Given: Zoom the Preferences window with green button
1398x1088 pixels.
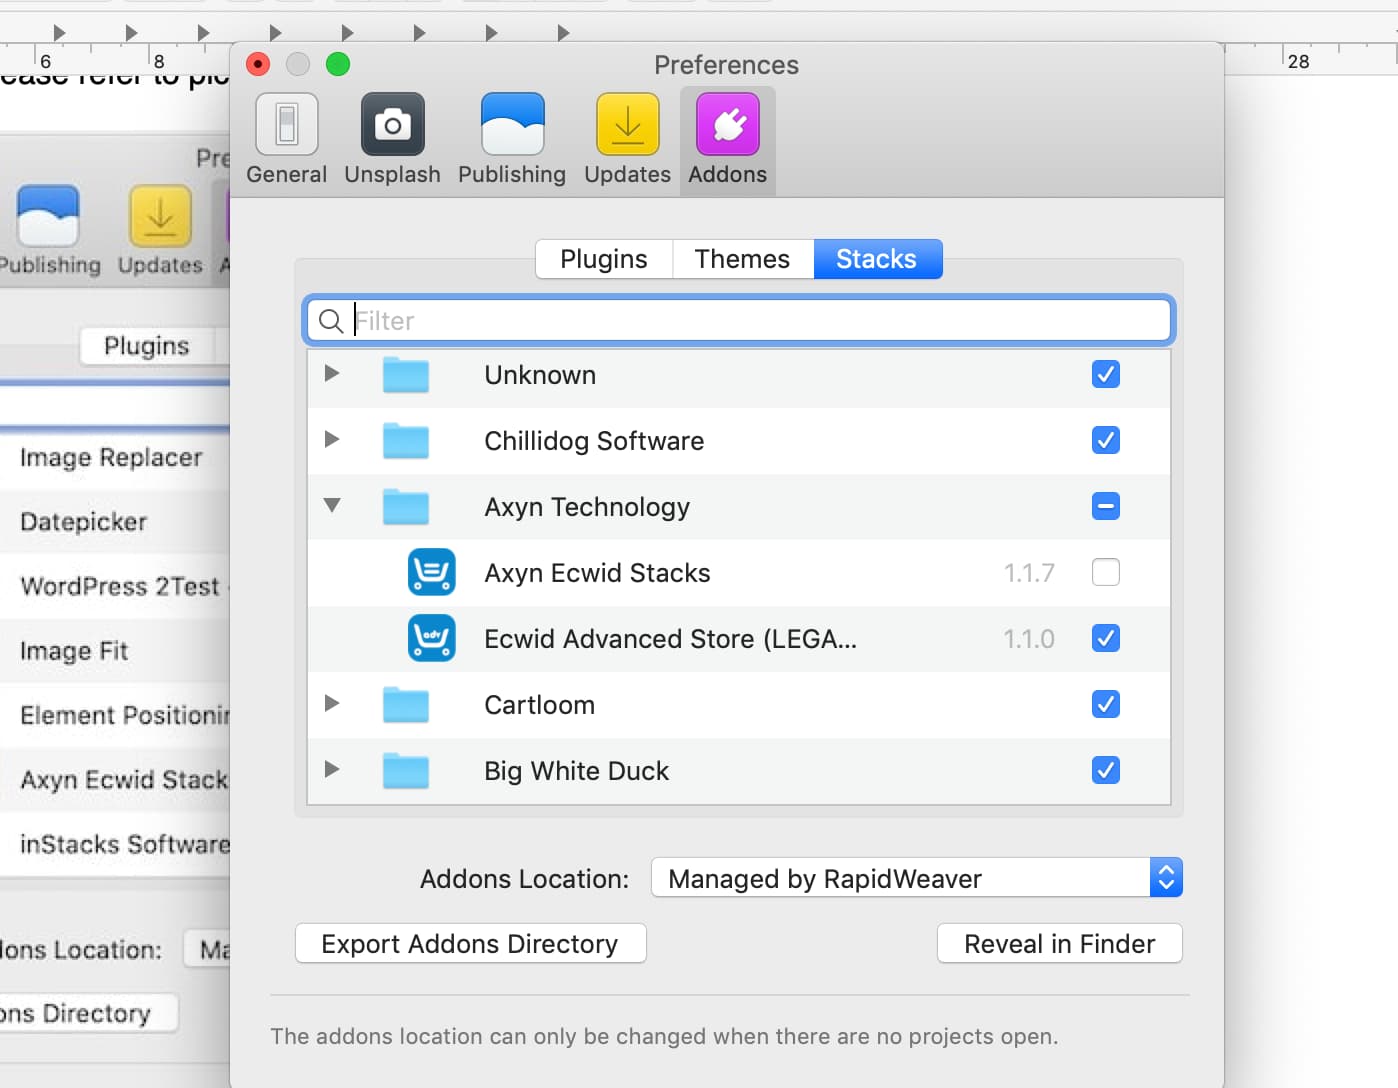Looking at the screenshot, I should click(338, 64).
